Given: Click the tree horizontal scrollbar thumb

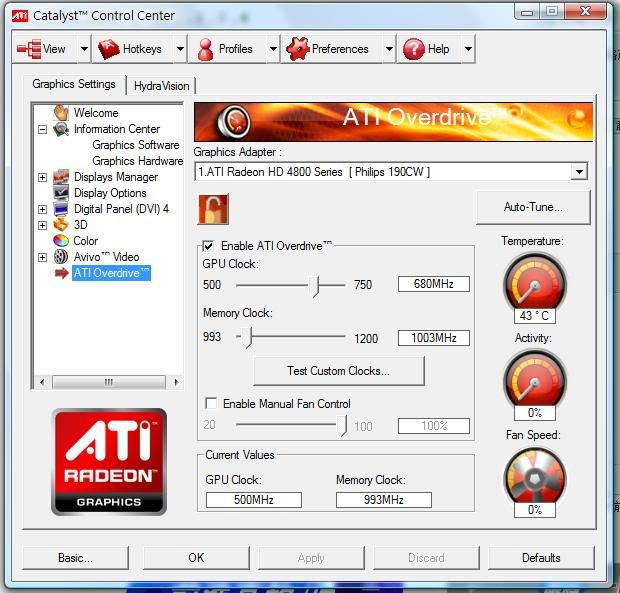Looking at the screenshot, I should pos(109,382).
